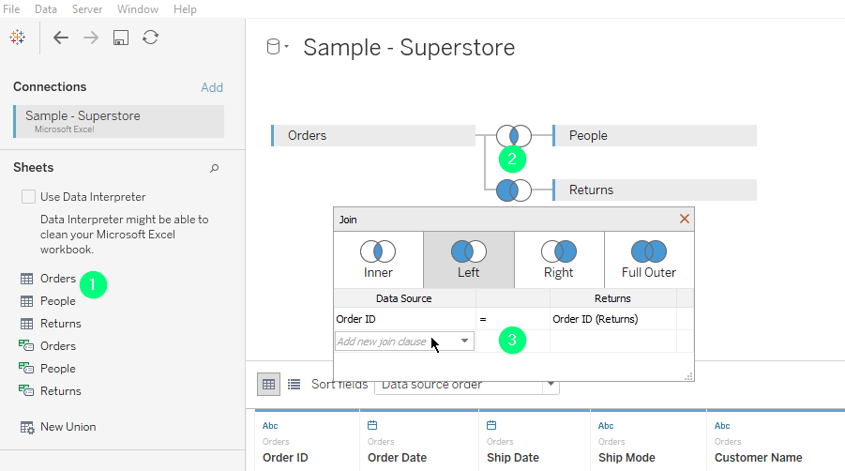Image resolution: width=845 pixels, height=471 pixels.
Task: Click the Order ID join clause field
Action: (x=405, y=319)
